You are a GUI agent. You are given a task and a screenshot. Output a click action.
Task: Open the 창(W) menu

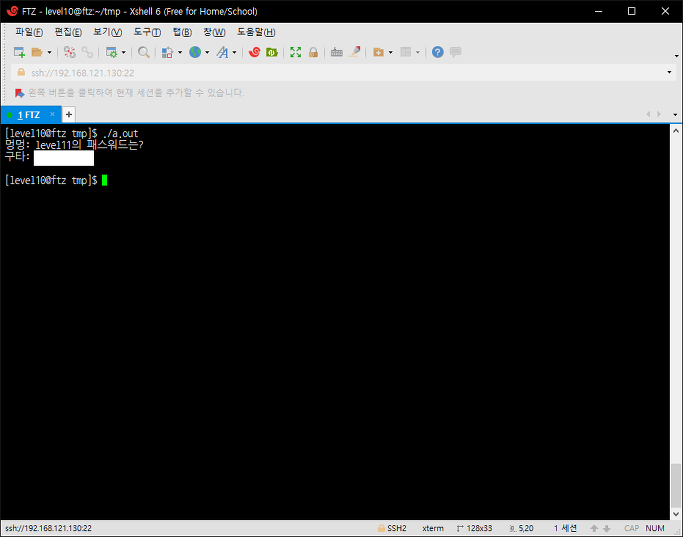(214, 32)
